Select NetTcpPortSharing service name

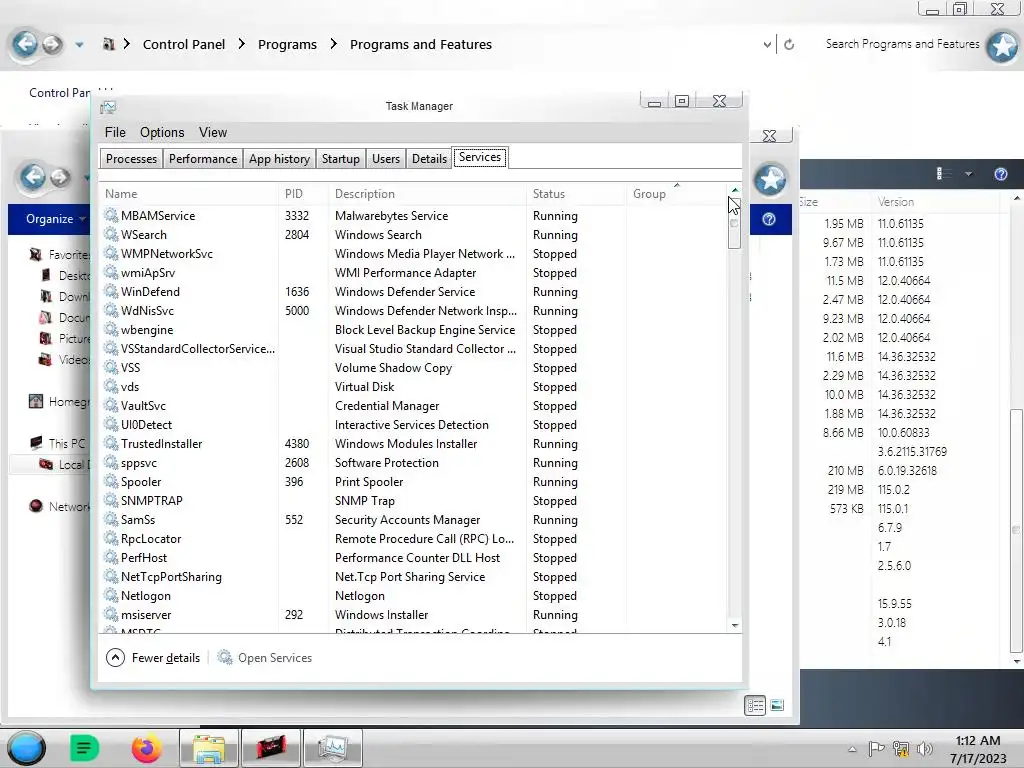click(171, 577)
